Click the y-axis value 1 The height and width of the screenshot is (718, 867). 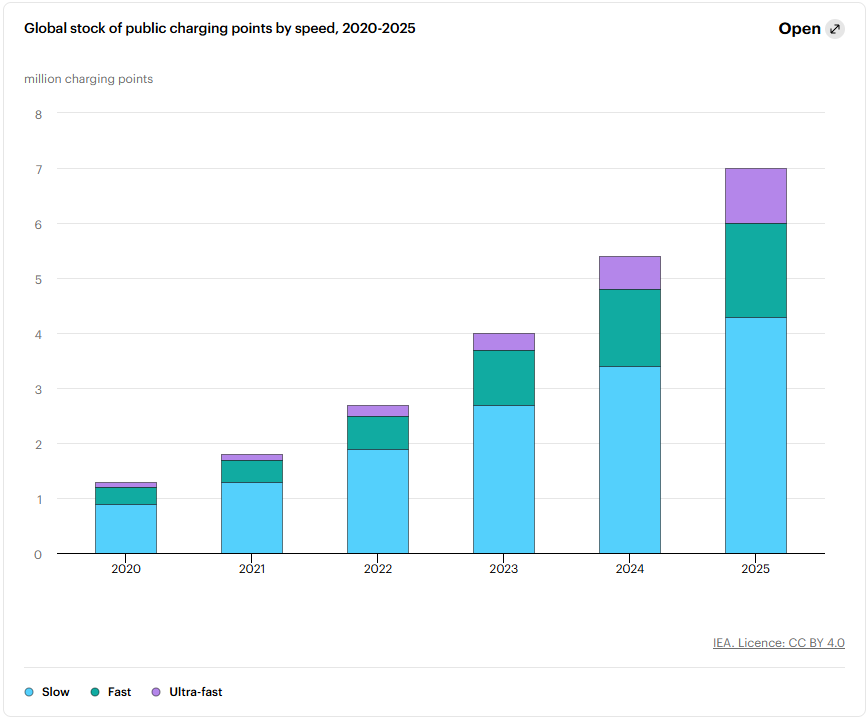(39, 500)
